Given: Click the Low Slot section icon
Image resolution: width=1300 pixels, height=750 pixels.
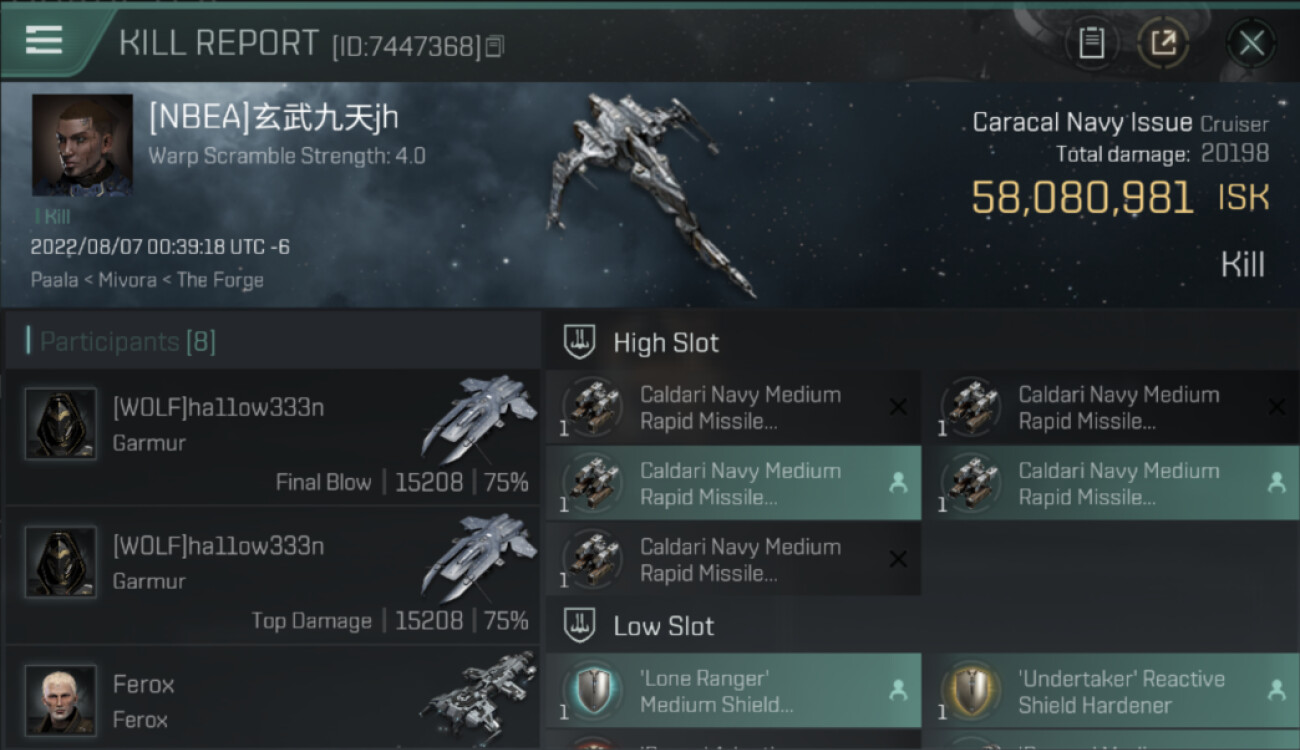Looking at the screenshot, I should click(x=580, y=626).
